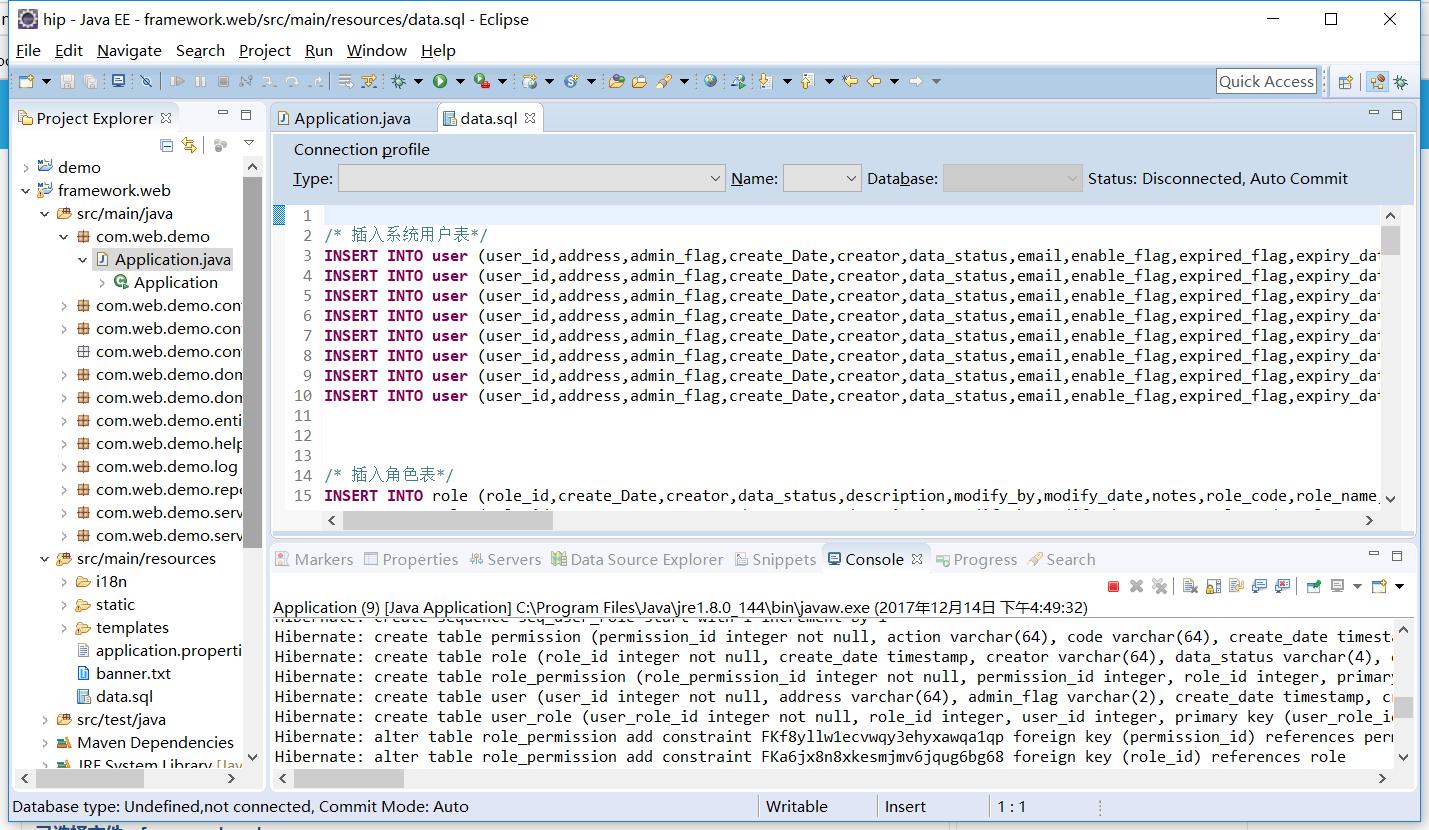Screen dimensions: 1429x830
Task: Open the Window menu
Action: click(x=377, y=51)
